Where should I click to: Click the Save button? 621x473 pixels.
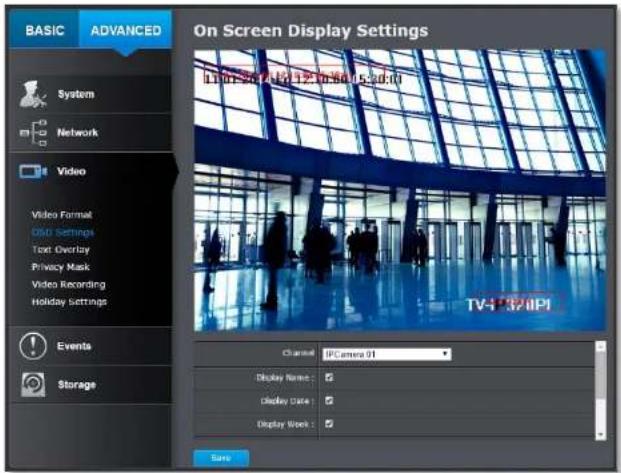coord(221,458)
